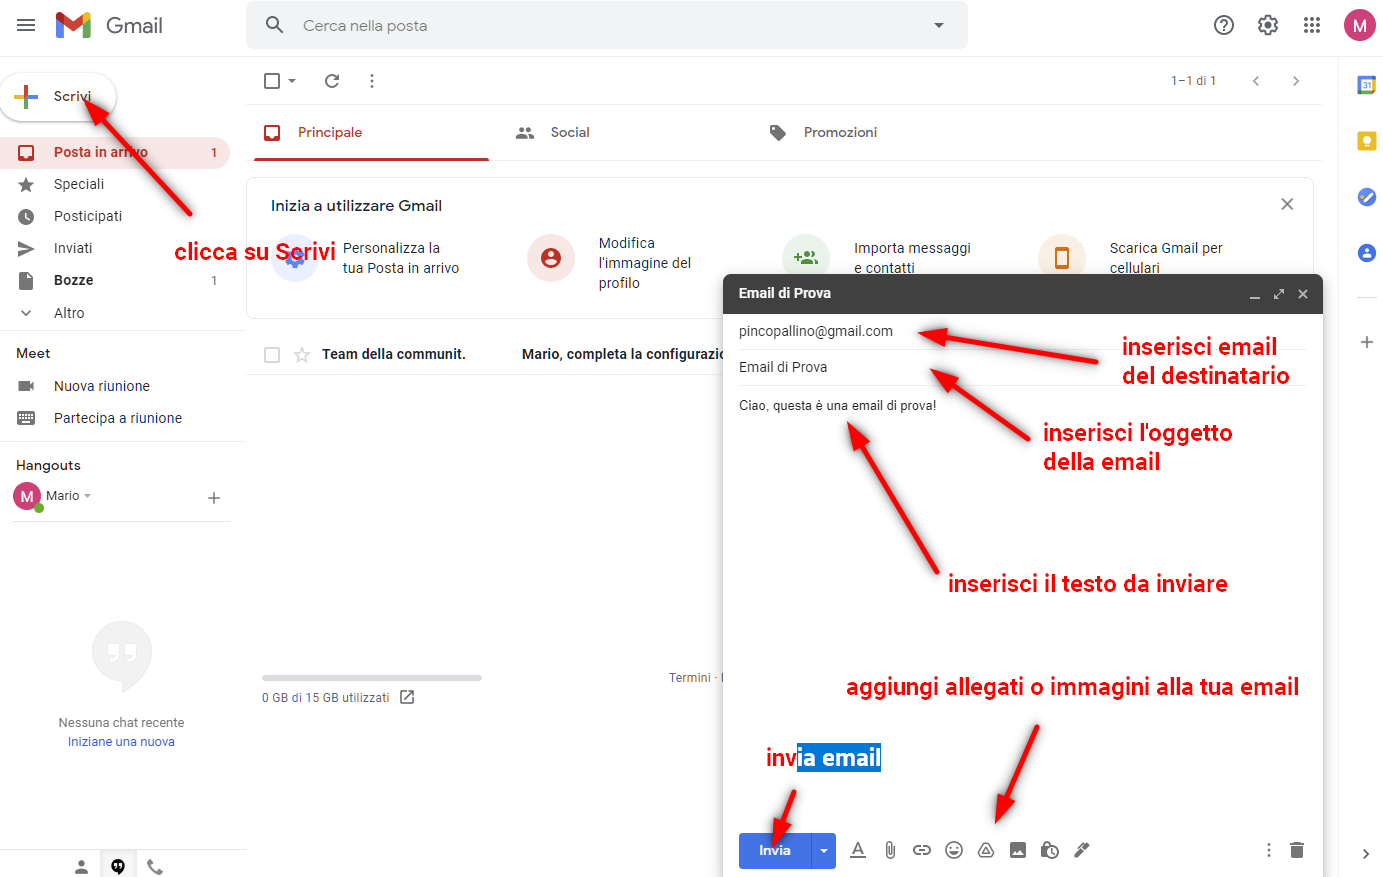Screen dimensions: 1383x877
Task: Open inbox toolbar more options
Action: [372, 81]
